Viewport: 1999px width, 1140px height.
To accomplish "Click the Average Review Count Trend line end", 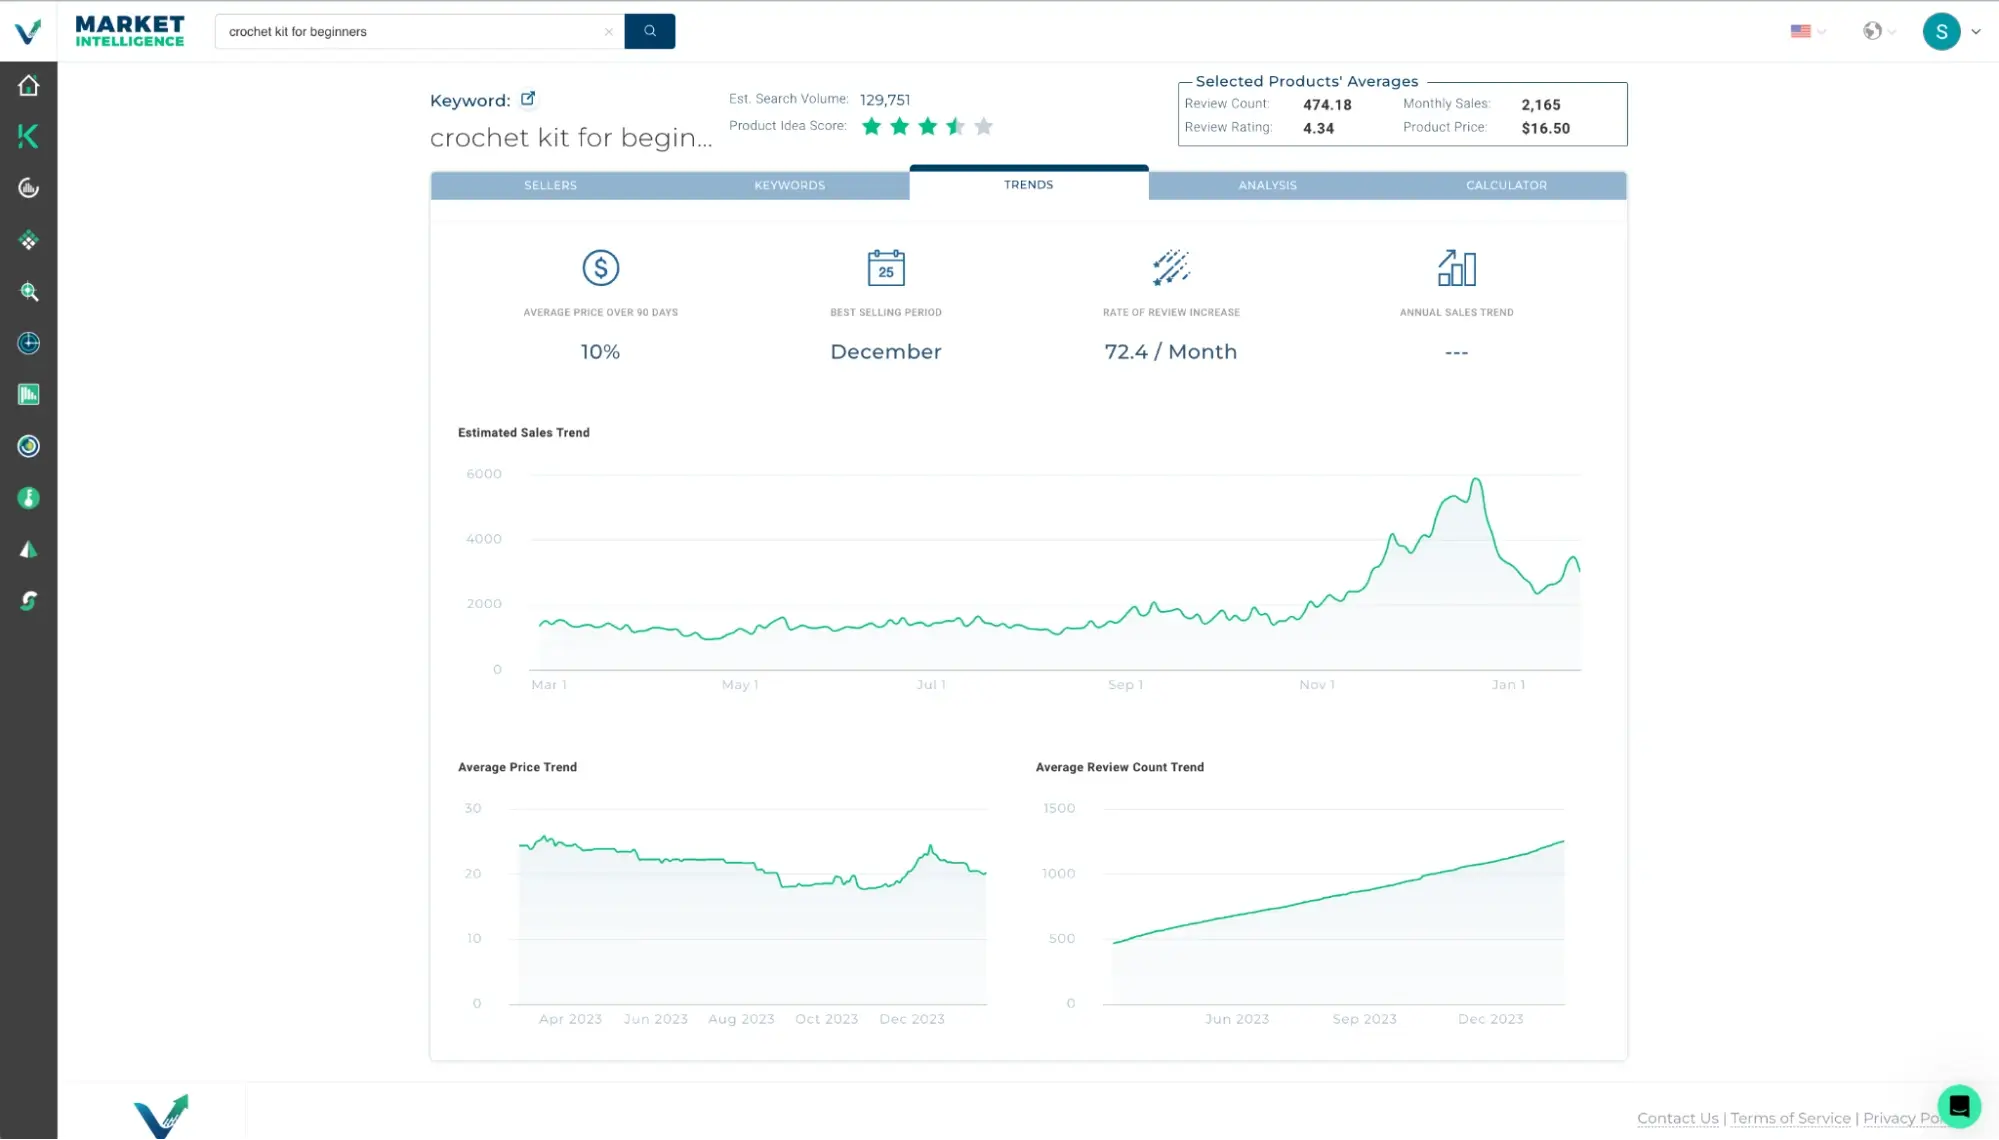I will click(x=1563, y=841).
